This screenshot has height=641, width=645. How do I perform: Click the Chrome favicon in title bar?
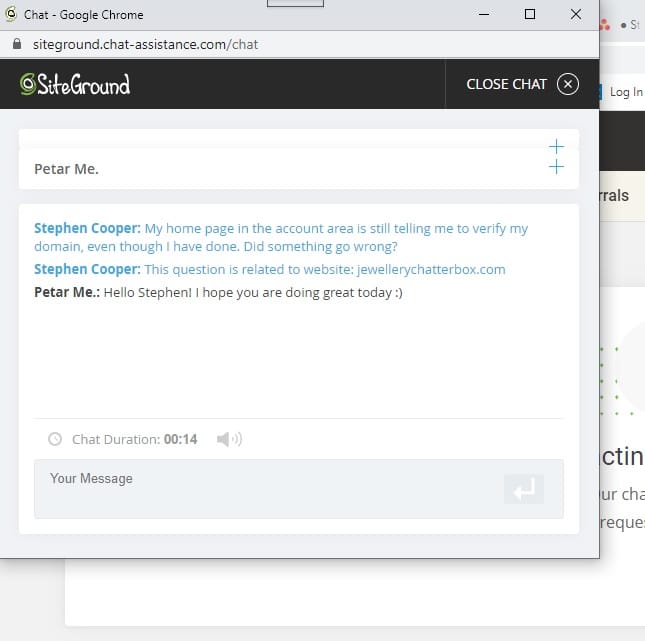[x=11, y=14]
